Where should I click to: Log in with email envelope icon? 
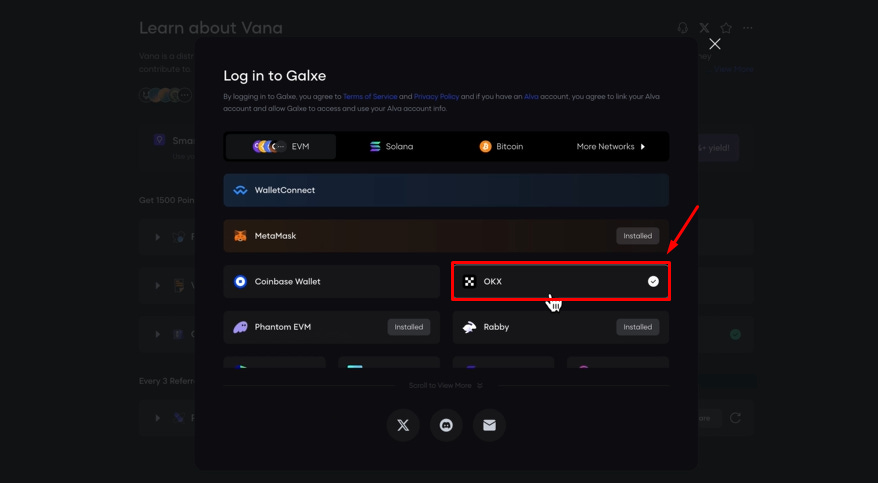click(489, 425)
